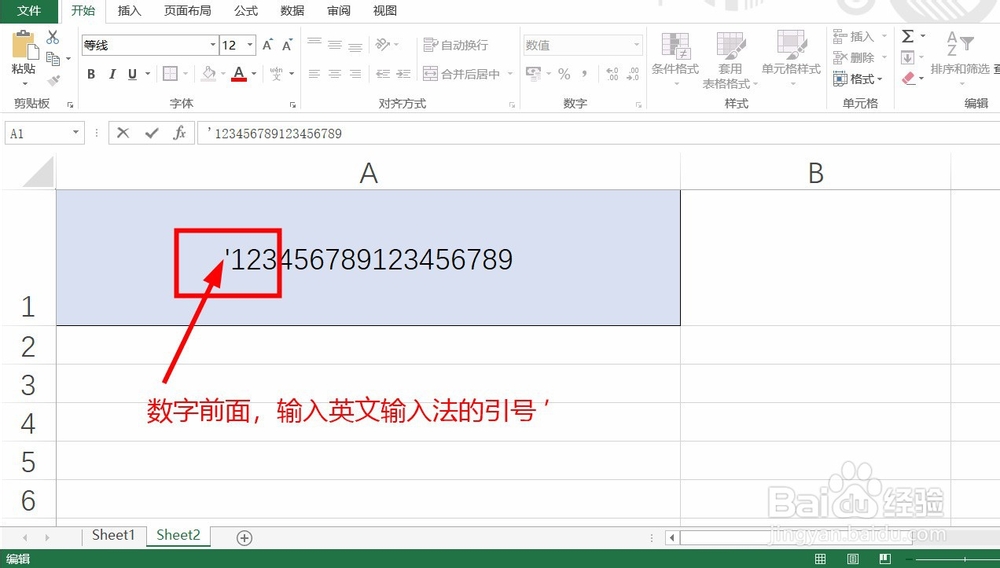Click the decrease indent icon
1000x568 pixels.
tap(383, 74)
